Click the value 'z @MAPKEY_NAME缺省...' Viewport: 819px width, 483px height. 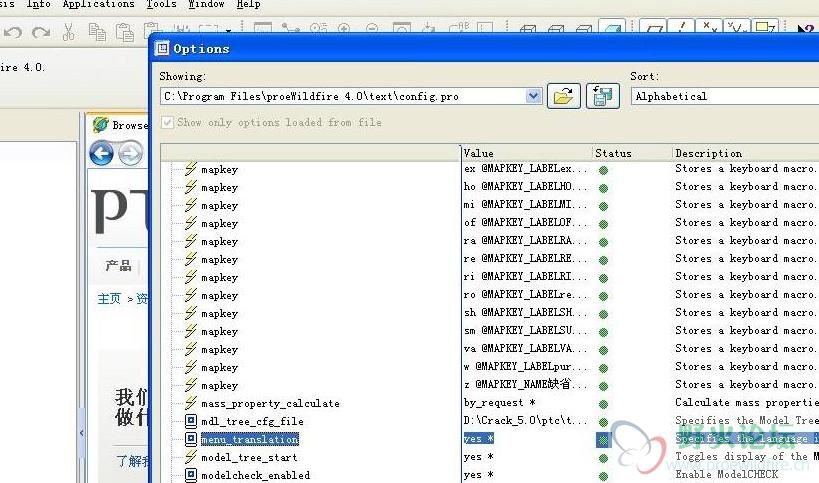click(x=525, y=384)
